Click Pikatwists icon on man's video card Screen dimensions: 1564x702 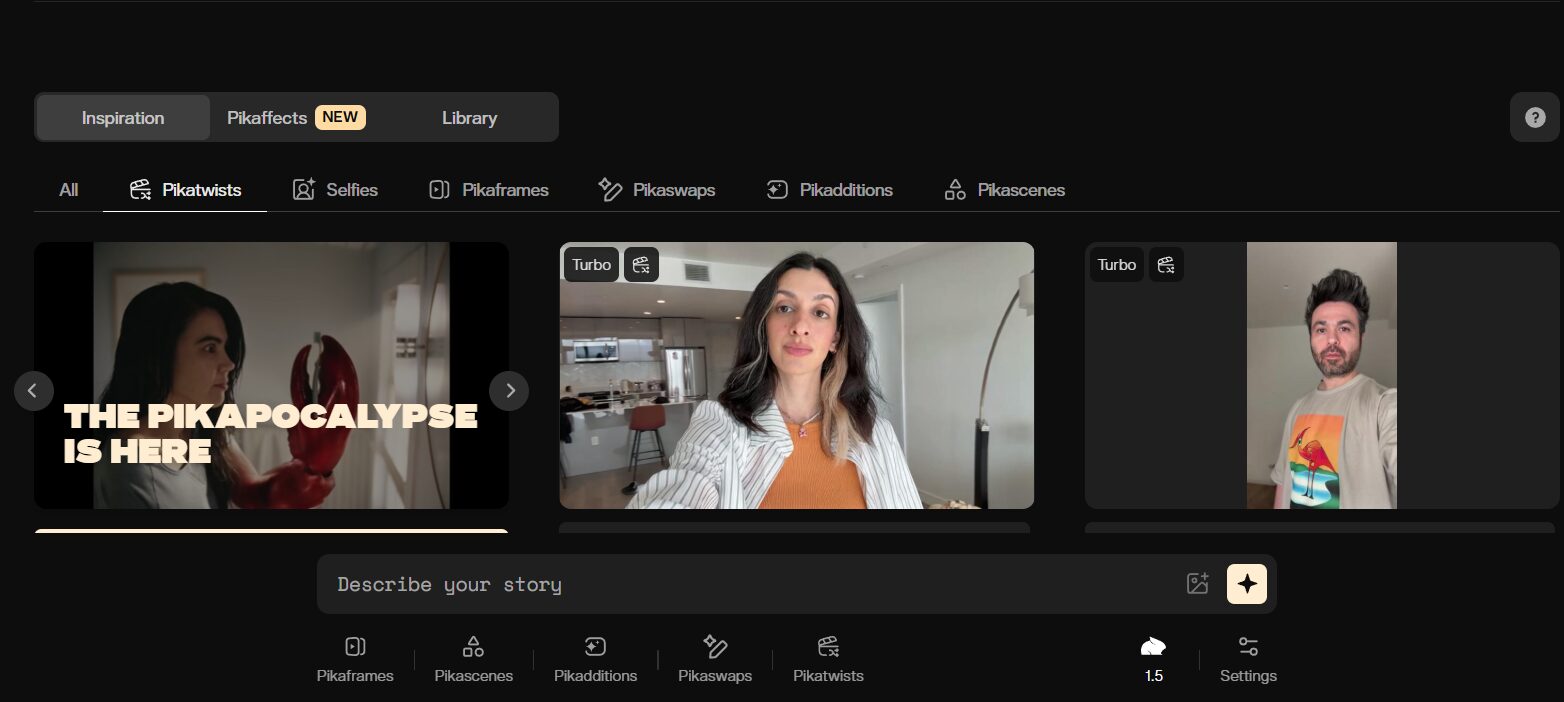point(1166,265)
